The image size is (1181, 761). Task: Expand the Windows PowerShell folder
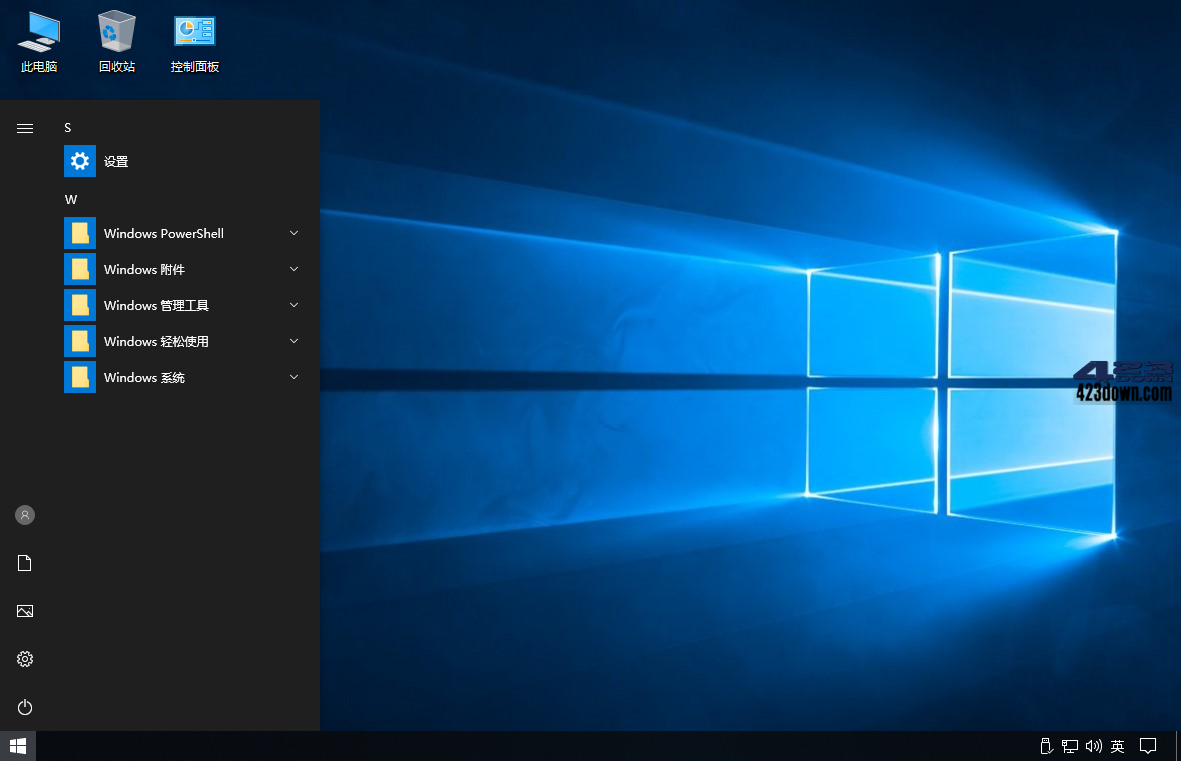point(293,233)
